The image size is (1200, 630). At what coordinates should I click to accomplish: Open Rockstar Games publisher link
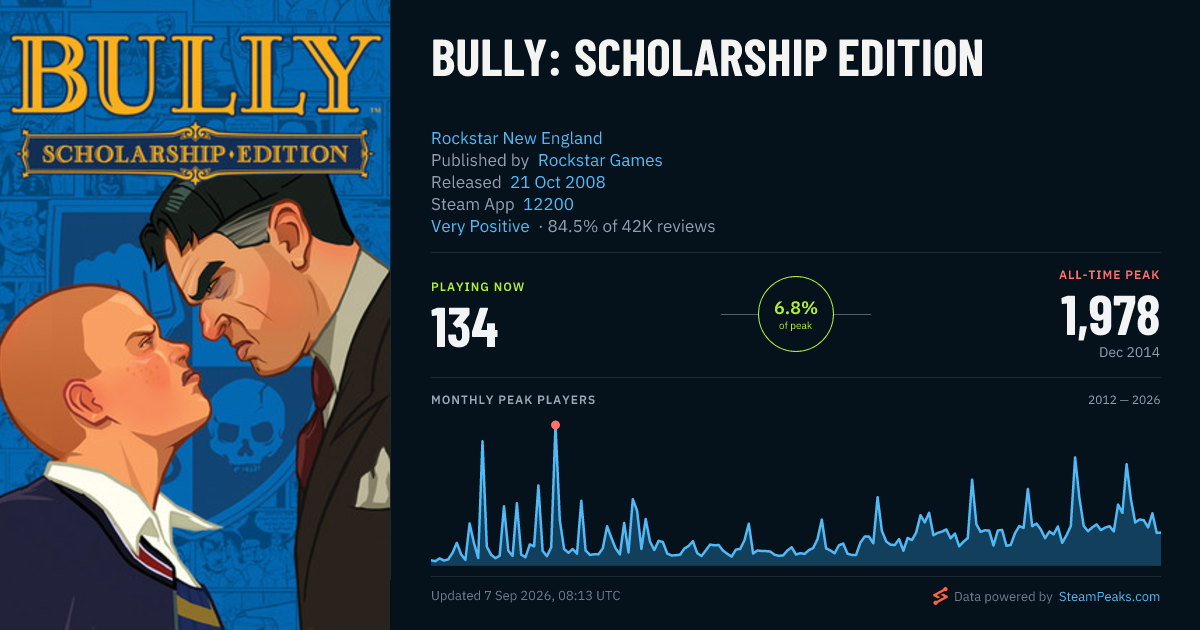pos(600,160)
